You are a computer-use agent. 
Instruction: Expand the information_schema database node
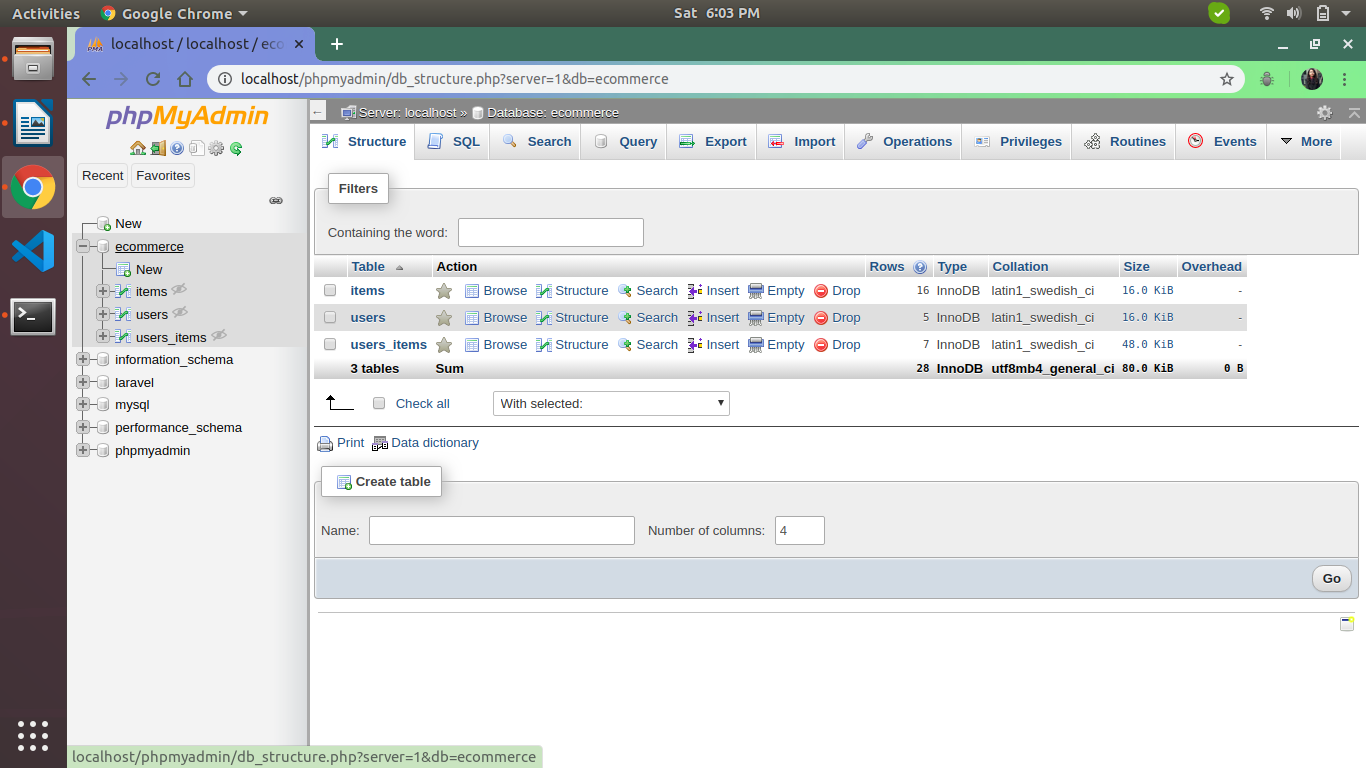[83, 360]
